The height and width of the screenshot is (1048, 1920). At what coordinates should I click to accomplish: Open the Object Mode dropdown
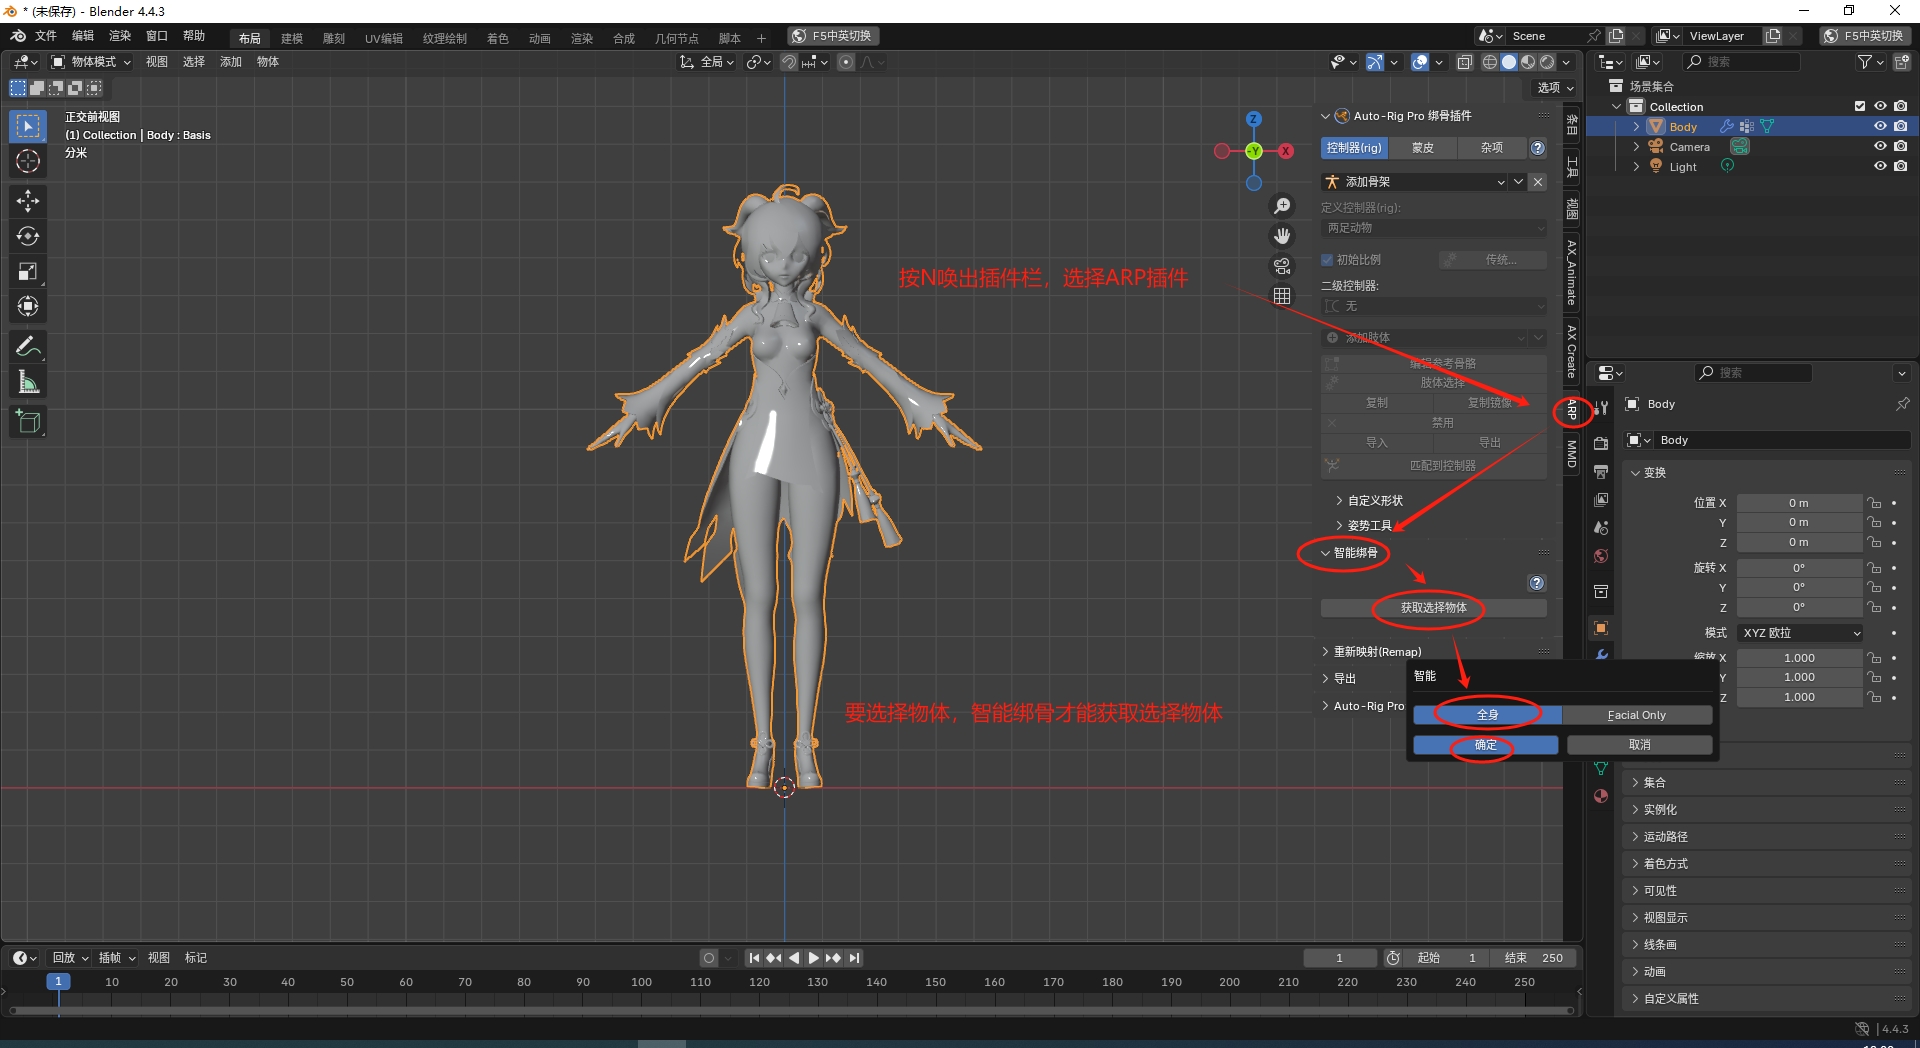point(91,62)
